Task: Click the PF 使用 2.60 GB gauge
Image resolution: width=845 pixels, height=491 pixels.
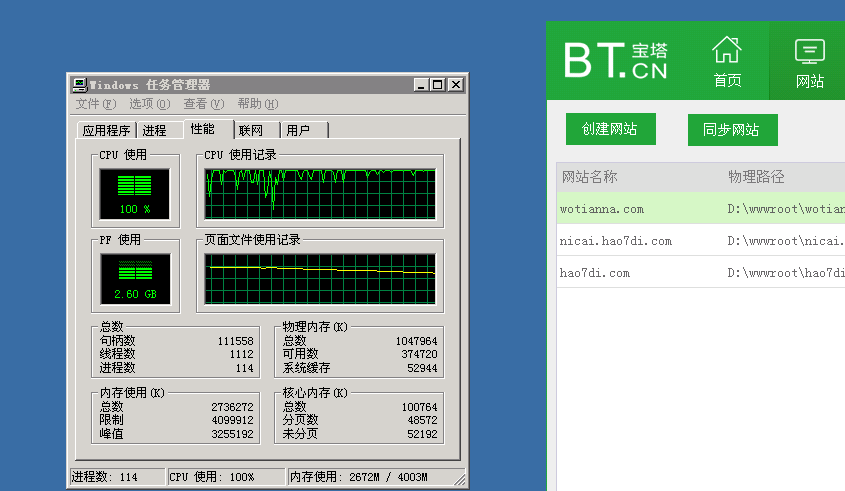Action: (135, 279)
